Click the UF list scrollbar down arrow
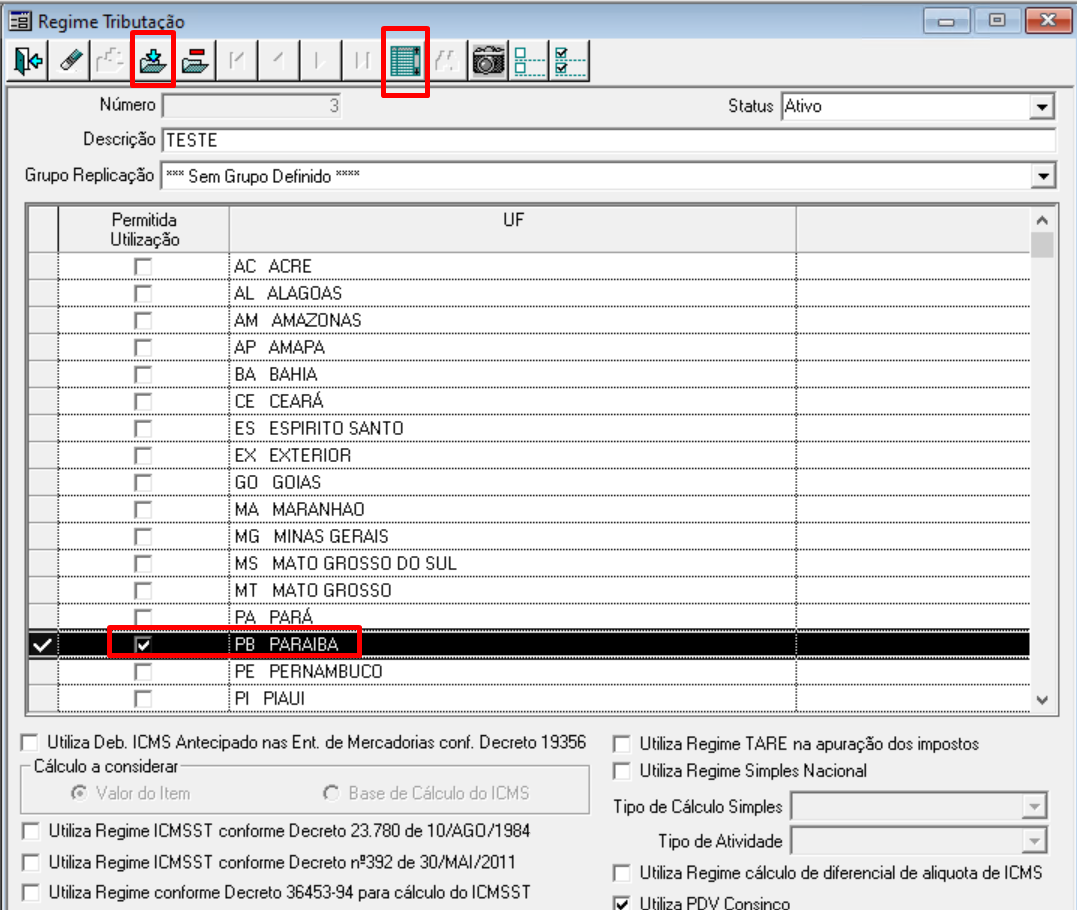This screenshot has width=1077, height=910. pos(1042,700)
